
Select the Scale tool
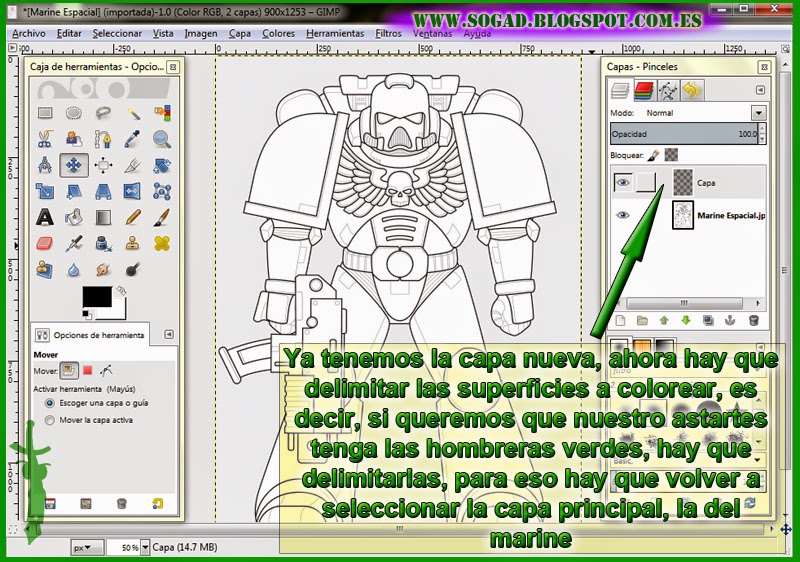coord(45,191)
